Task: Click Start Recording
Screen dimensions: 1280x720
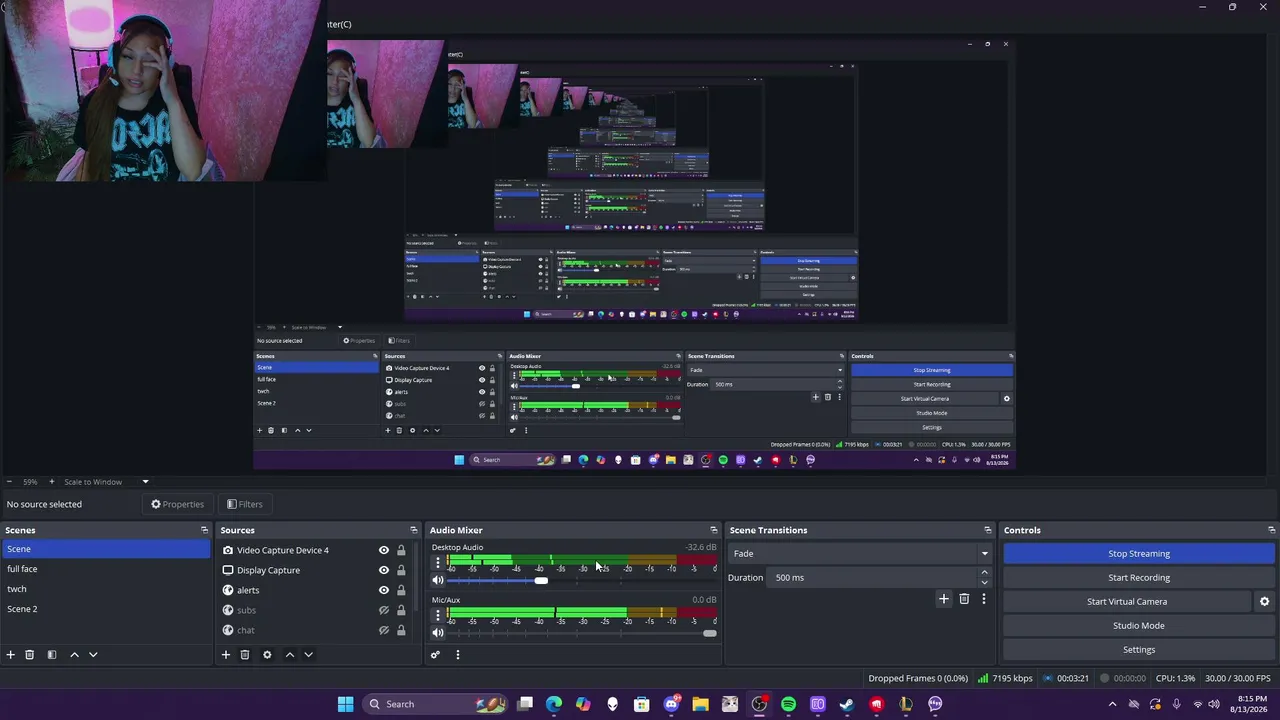Action: click(1139, 578)
